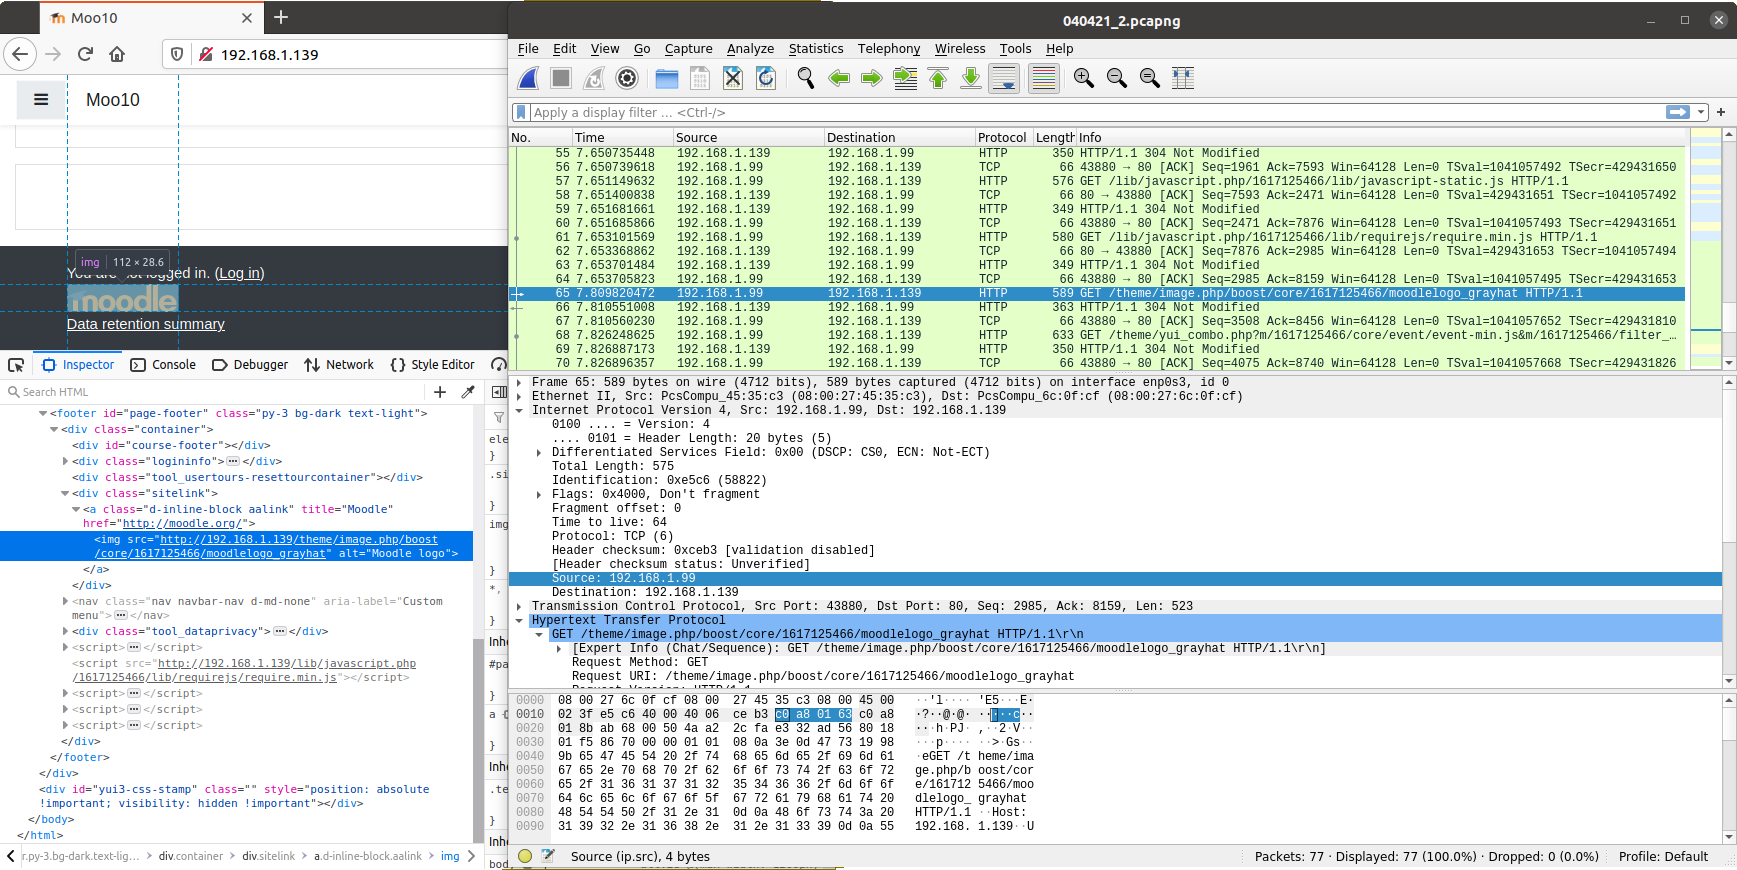Toggle the Moodle side panel hamburger
The height and width of the screenshot is (870, 1737).
tap(41, 99)
